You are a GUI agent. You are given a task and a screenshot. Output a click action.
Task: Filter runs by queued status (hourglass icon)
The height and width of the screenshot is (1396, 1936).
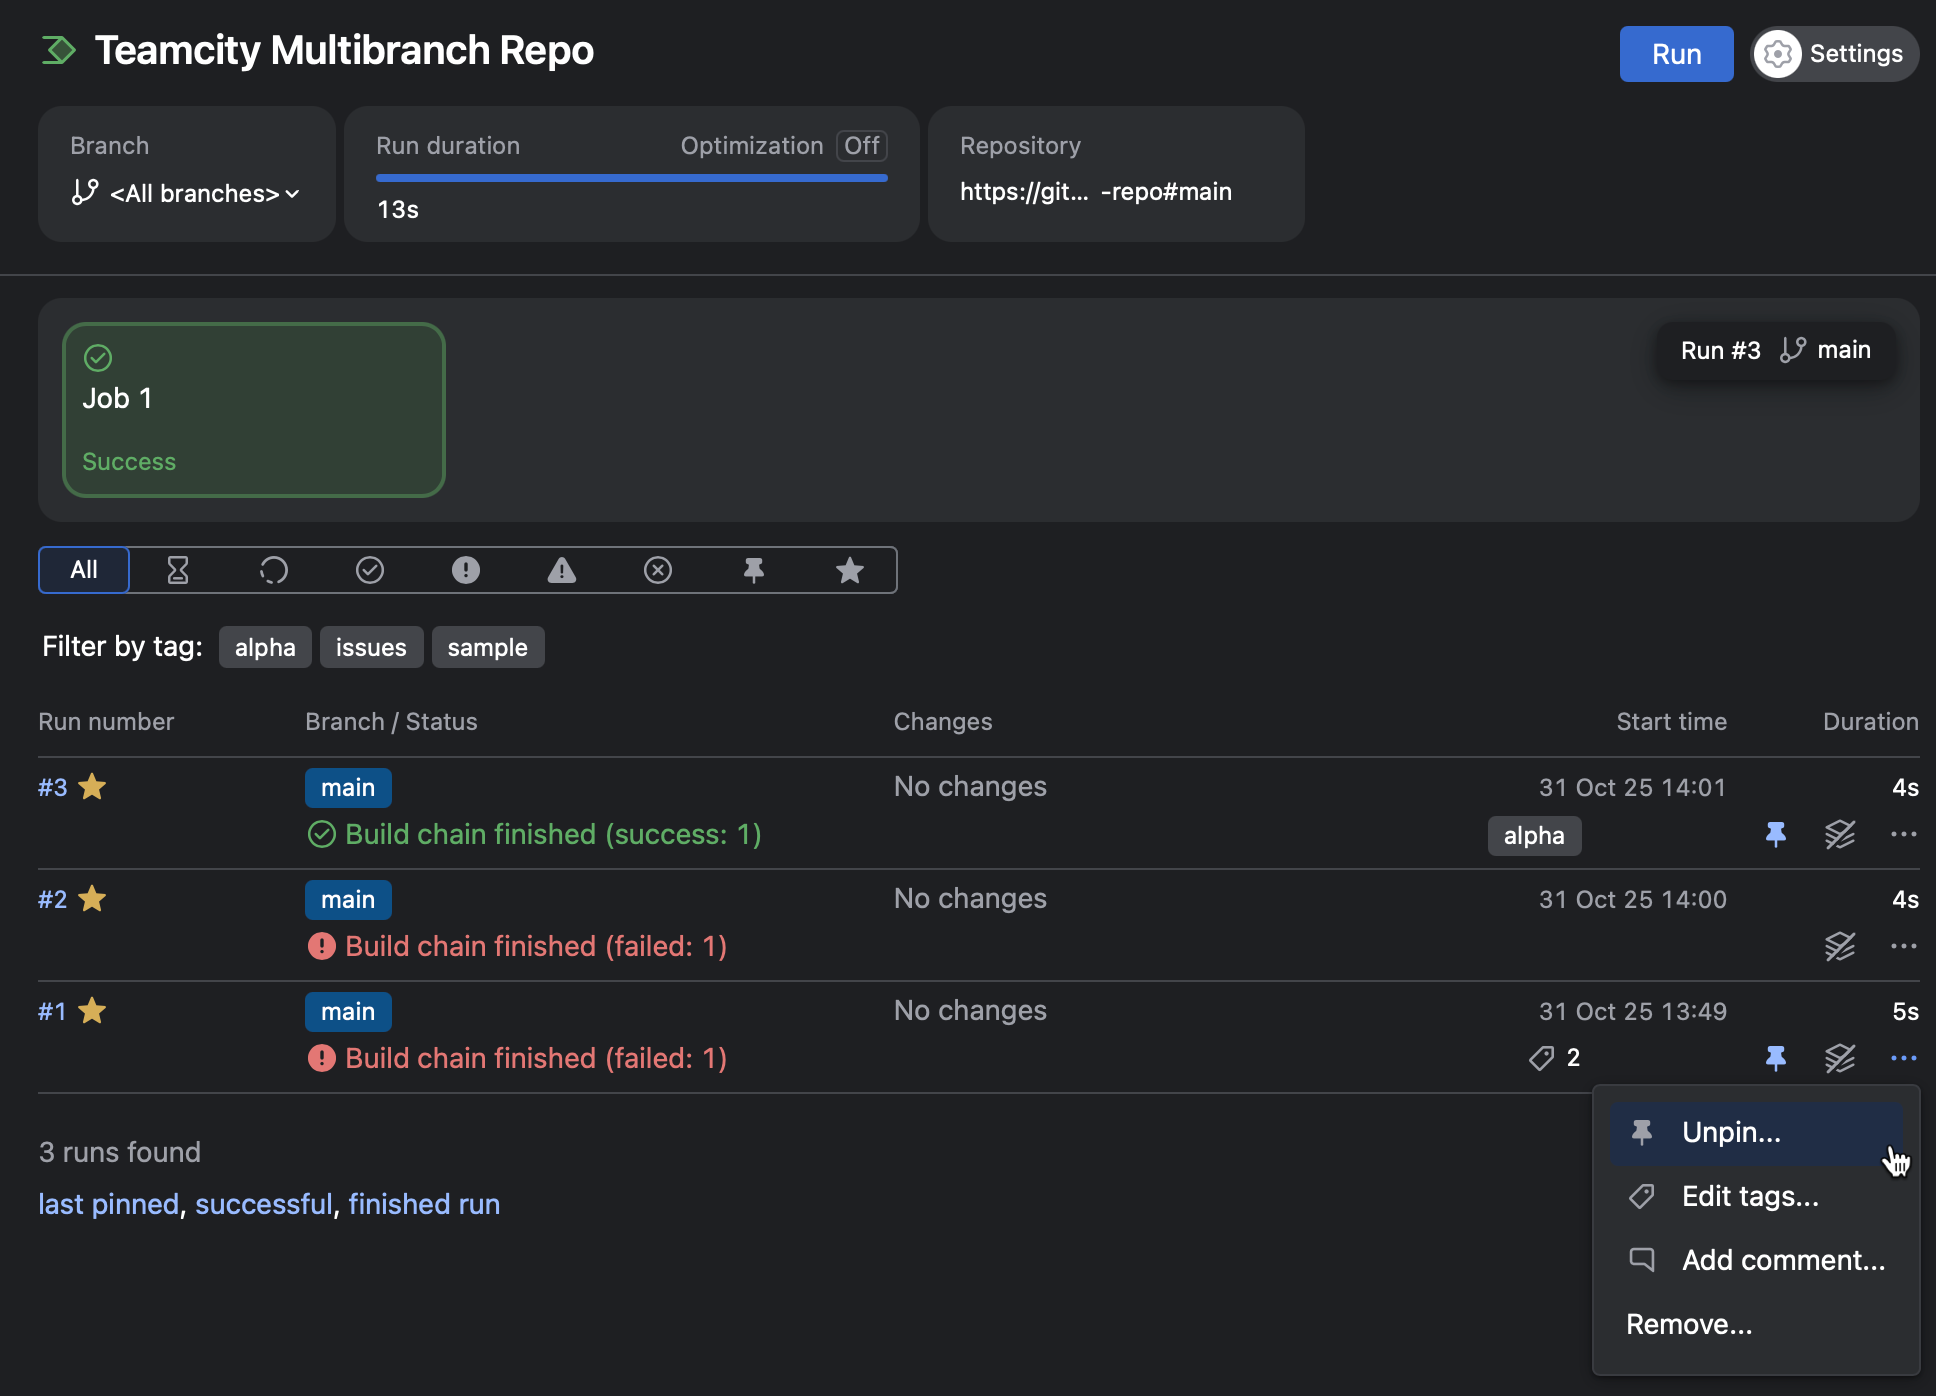(178, 570)
